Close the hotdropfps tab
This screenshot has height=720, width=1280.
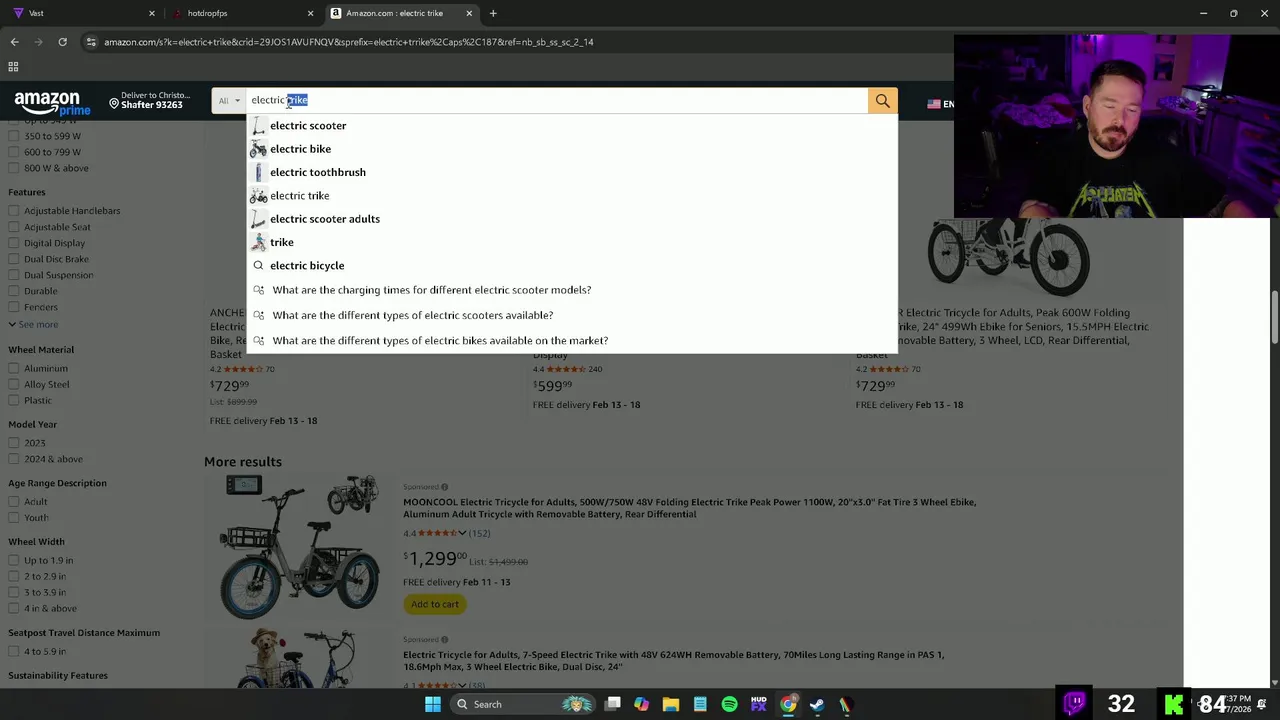coord(310,13)
